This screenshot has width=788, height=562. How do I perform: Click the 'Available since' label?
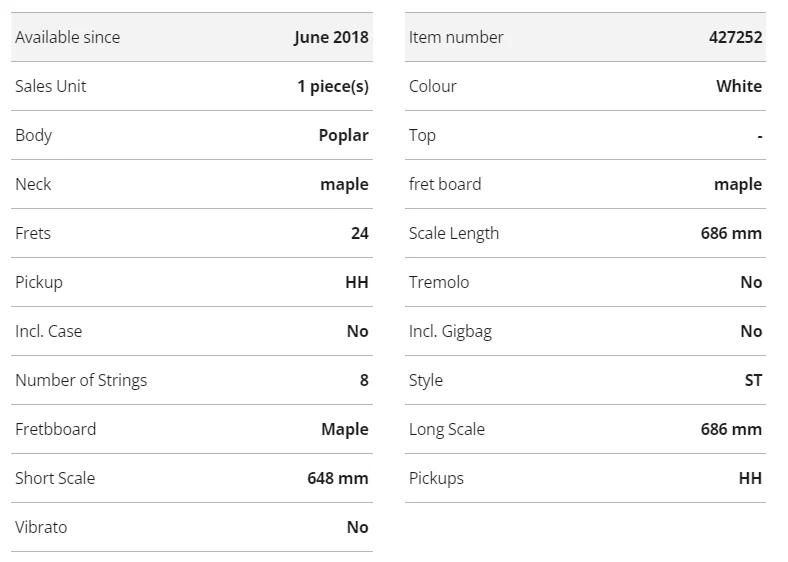(67, 37)
